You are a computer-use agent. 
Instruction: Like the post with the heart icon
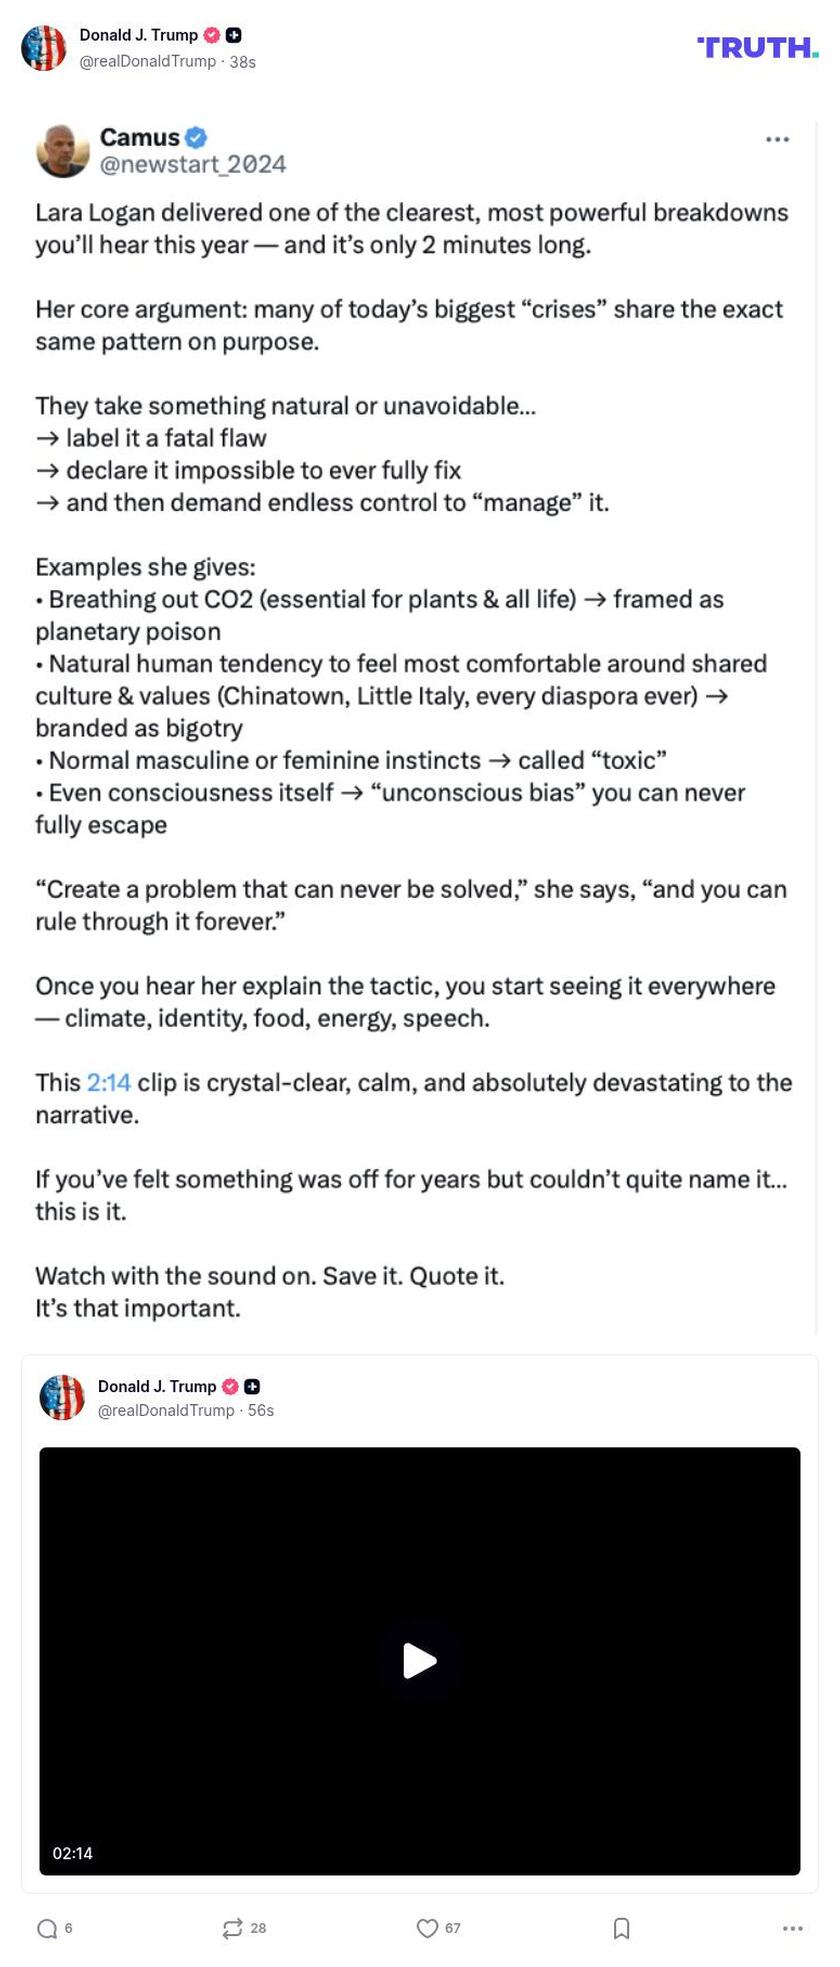pyautogui.click(x=427, y=1928)
